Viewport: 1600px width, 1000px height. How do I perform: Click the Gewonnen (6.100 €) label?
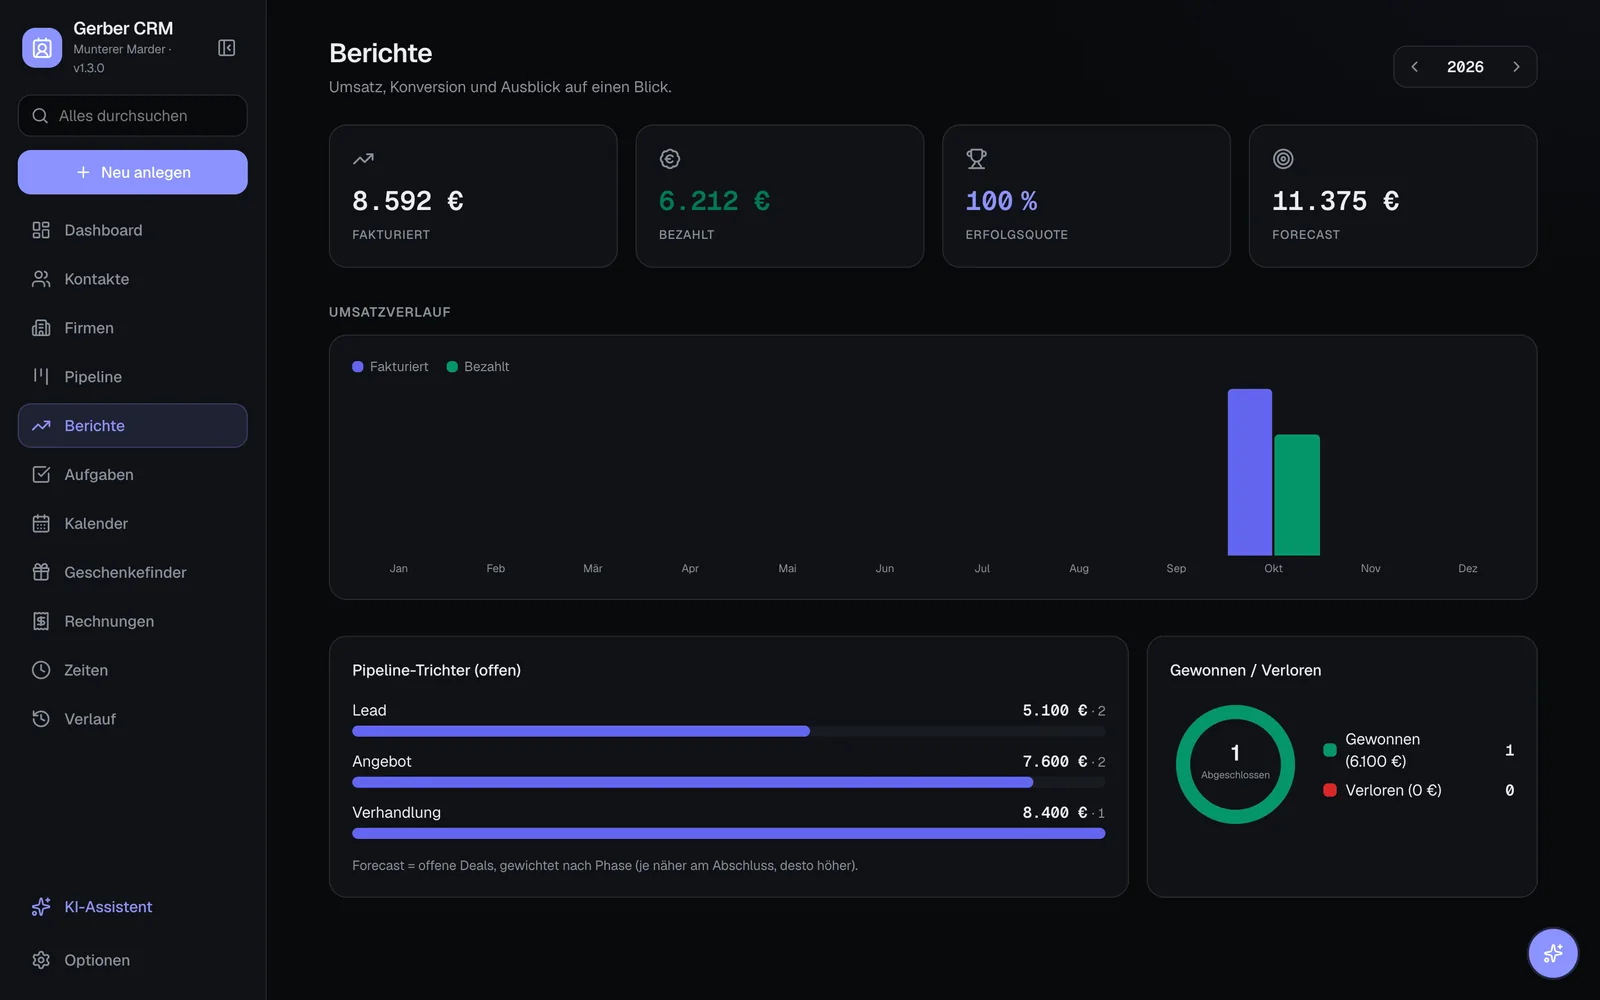click(x=1382, y=750)
